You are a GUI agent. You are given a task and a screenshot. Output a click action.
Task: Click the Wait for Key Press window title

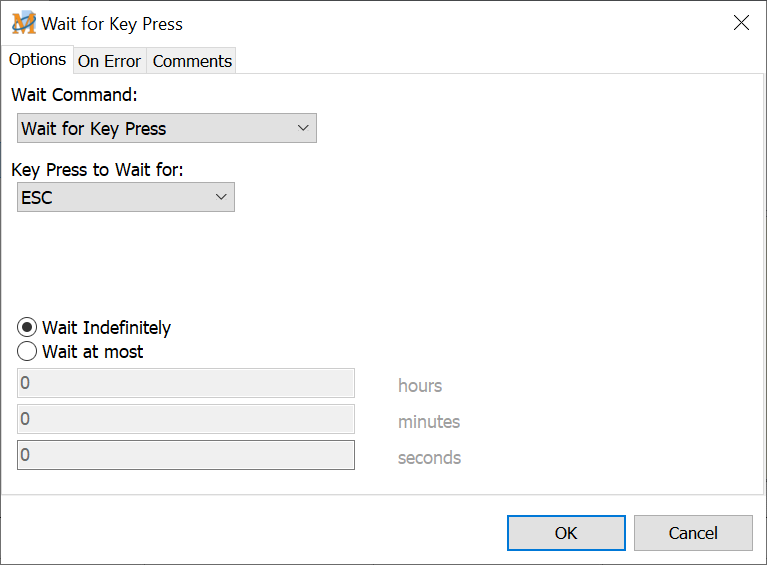[112, 23]
